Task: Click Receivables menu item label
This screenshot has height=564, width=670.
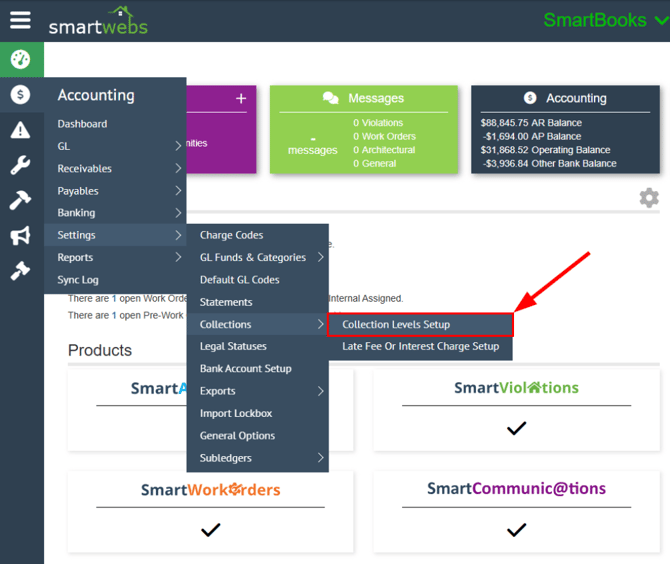Action: click(85, 168)
